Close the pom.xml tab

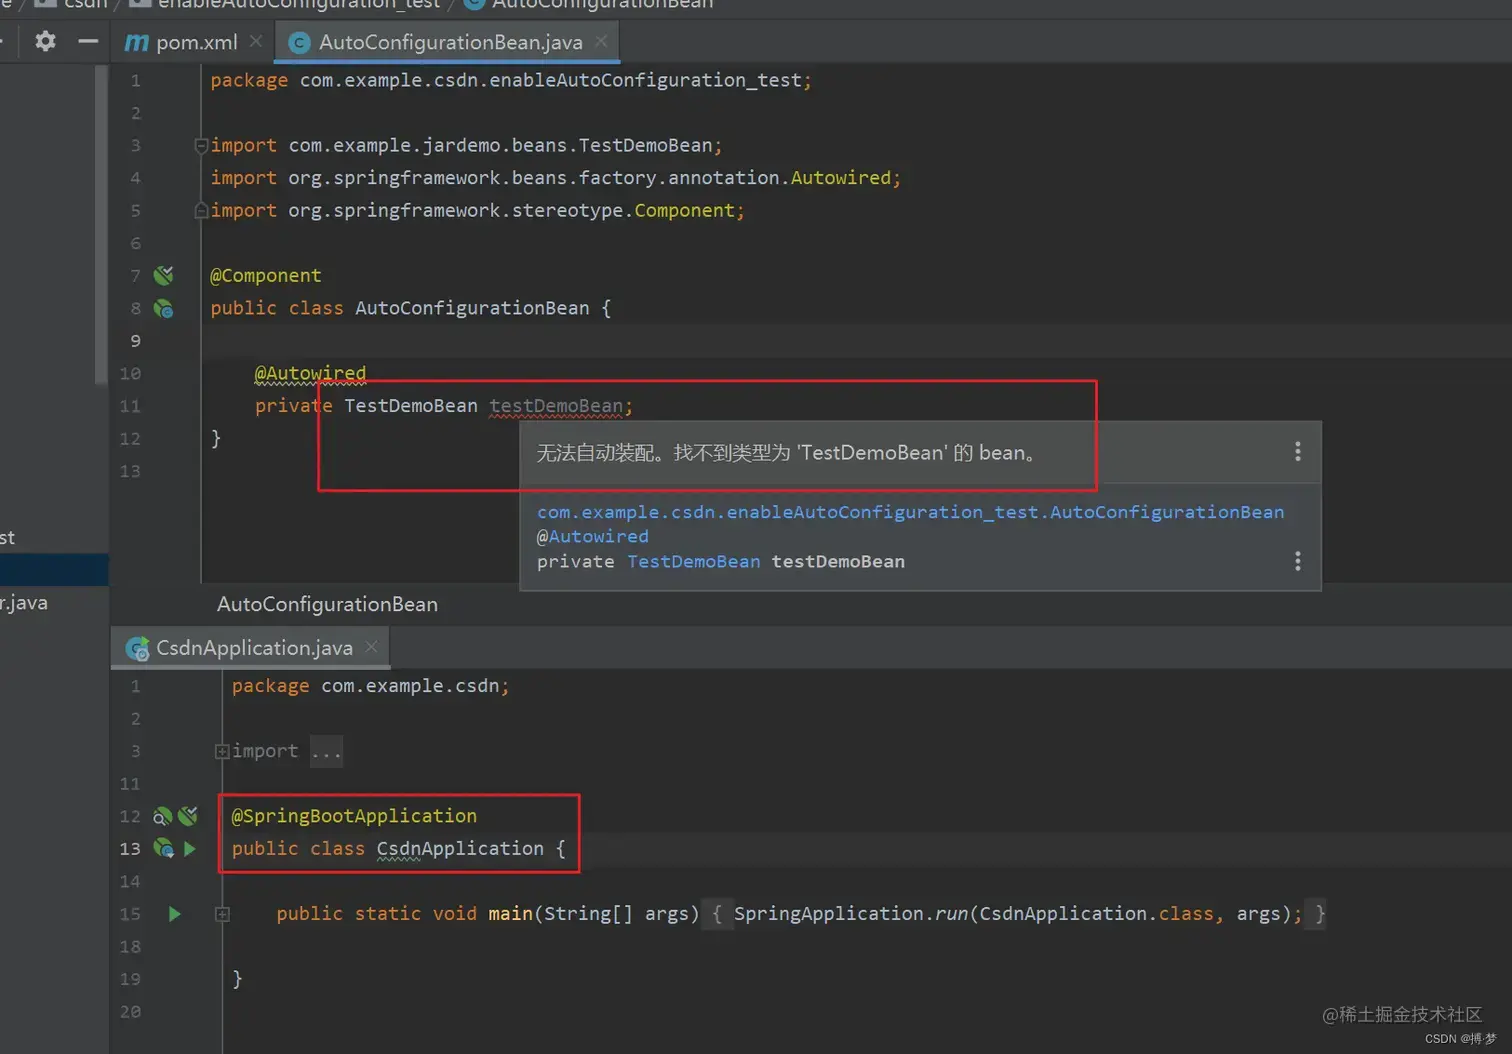pos(256,41)
